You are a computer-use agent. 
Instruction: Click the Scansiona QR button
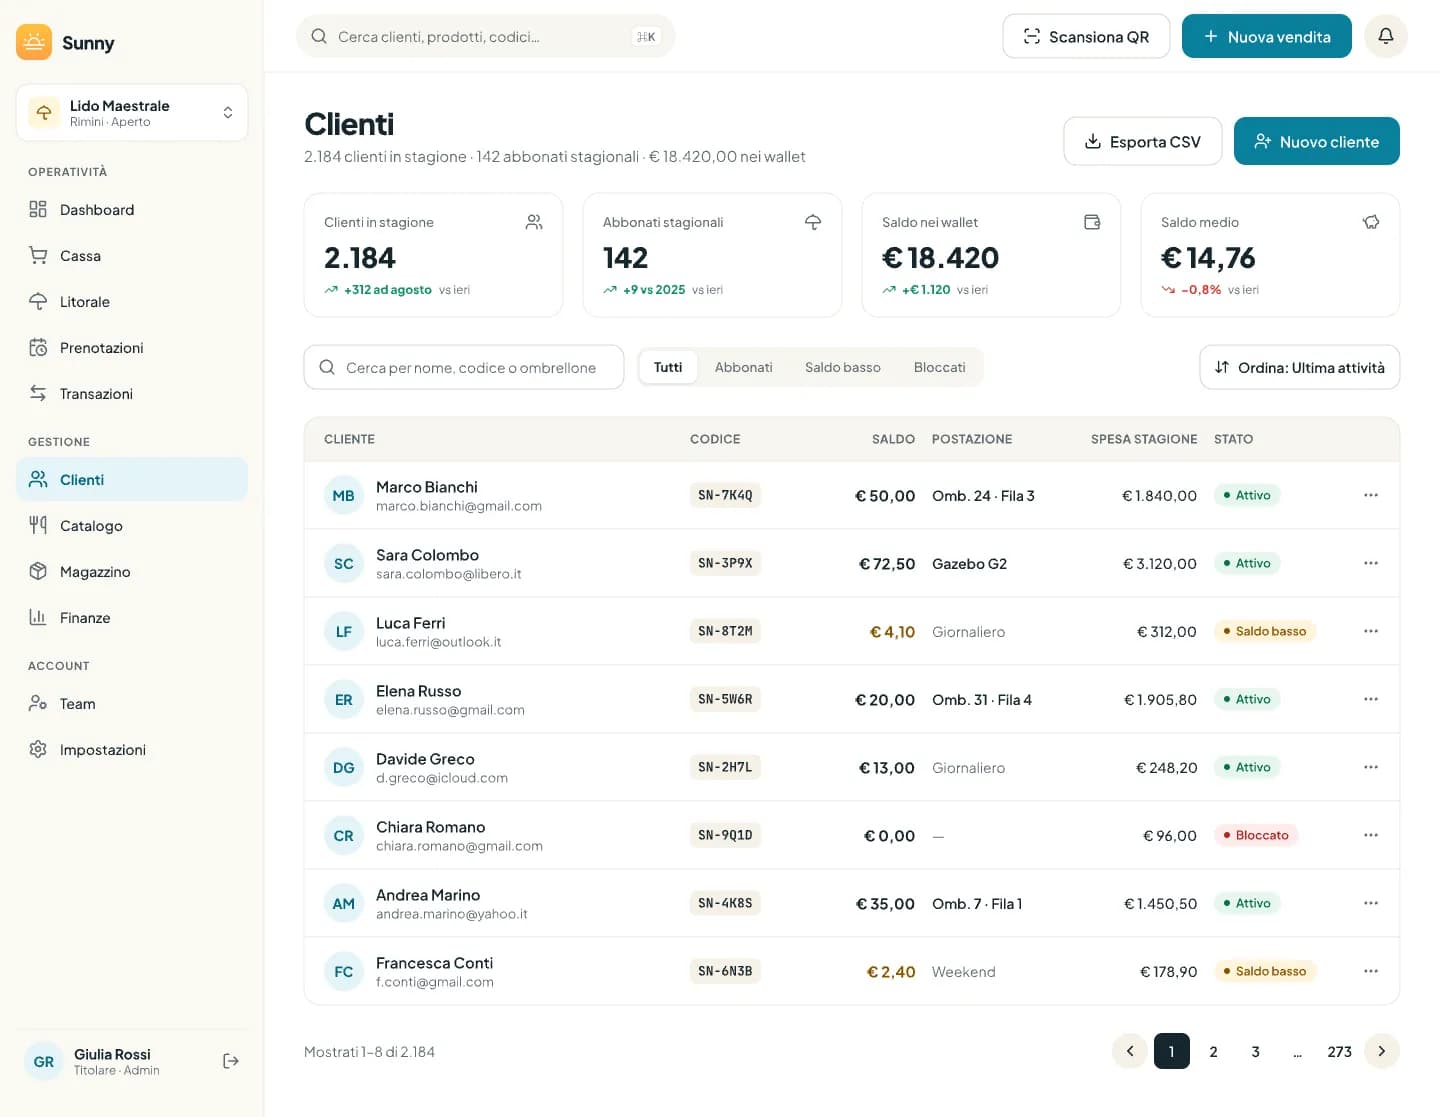click(x=1086, y=36)
